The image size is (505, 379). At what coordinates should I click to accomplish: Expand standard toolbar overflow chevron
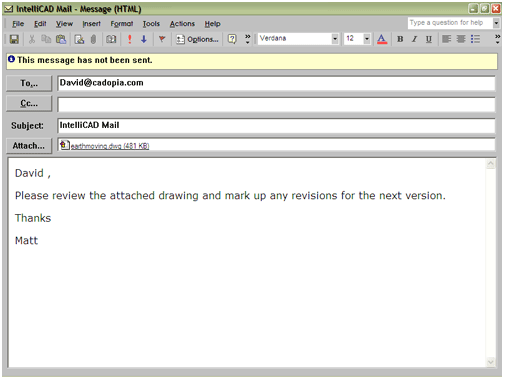pyautogui.click(x=247, y=39)
